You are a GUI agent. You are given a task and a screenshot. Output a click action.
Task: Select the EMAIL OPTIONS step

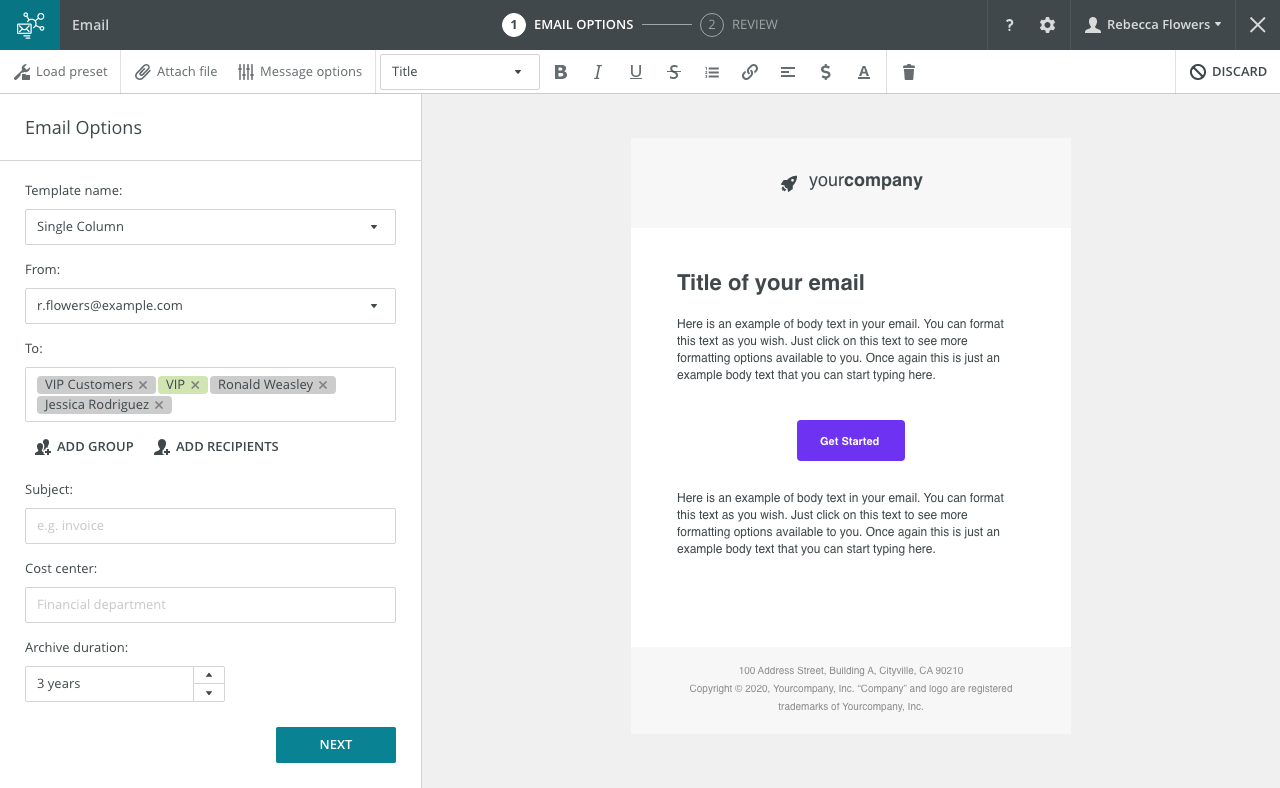[x=568, y=25]
